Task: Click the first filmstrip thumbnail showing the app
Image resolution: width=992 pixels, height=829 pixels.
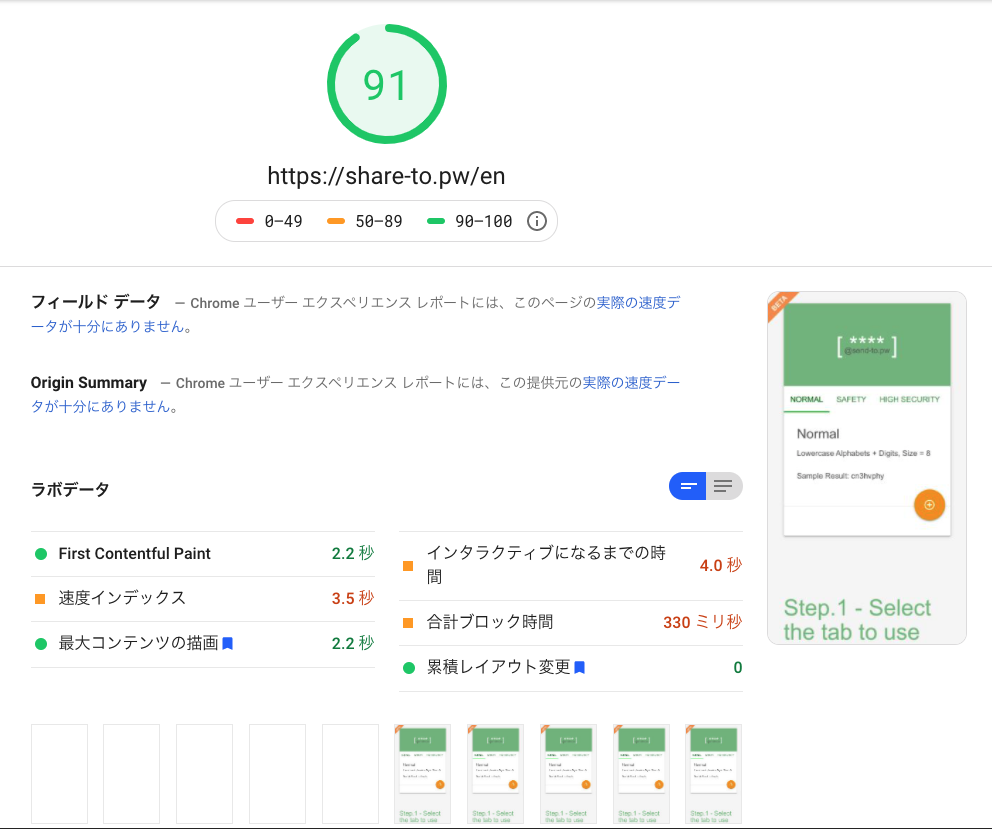Action: click(422, 773)
